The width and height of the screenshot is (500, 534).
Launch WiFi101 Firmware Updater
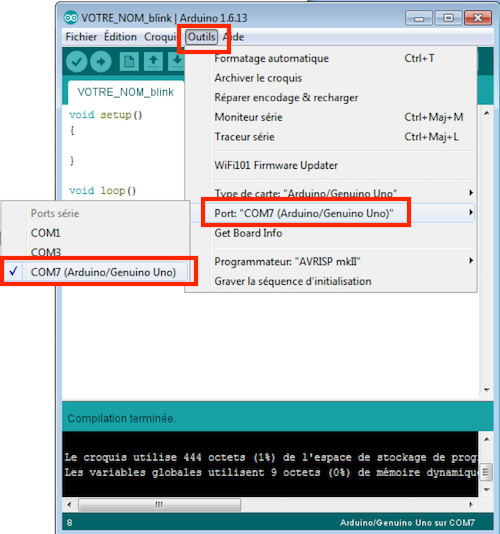[x=331, y=166]
